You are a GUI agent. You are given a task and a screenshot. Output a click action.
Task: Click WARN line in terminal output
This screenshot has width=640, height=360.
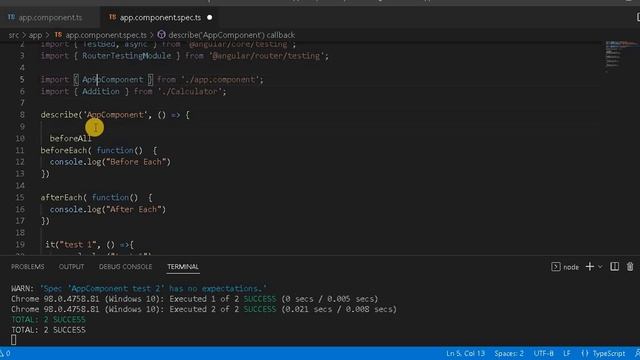[139, 289]
